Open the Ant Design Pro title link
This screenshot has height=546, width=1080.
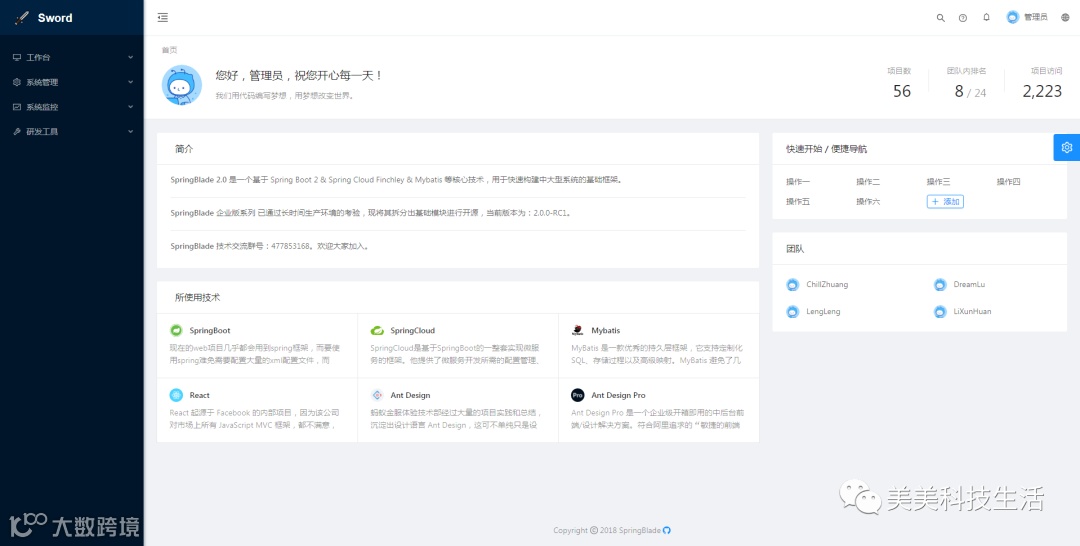click(619, 395)
